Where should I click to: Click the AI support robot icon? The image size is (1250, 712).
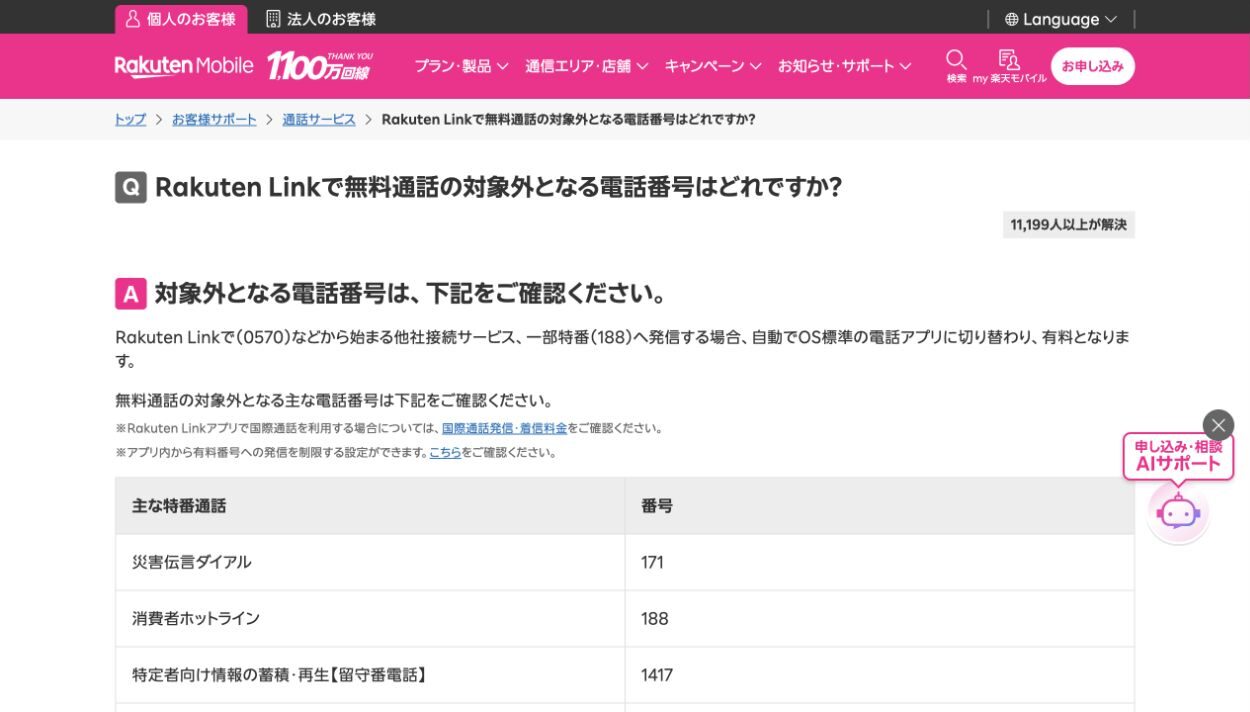coord(1178,513)
